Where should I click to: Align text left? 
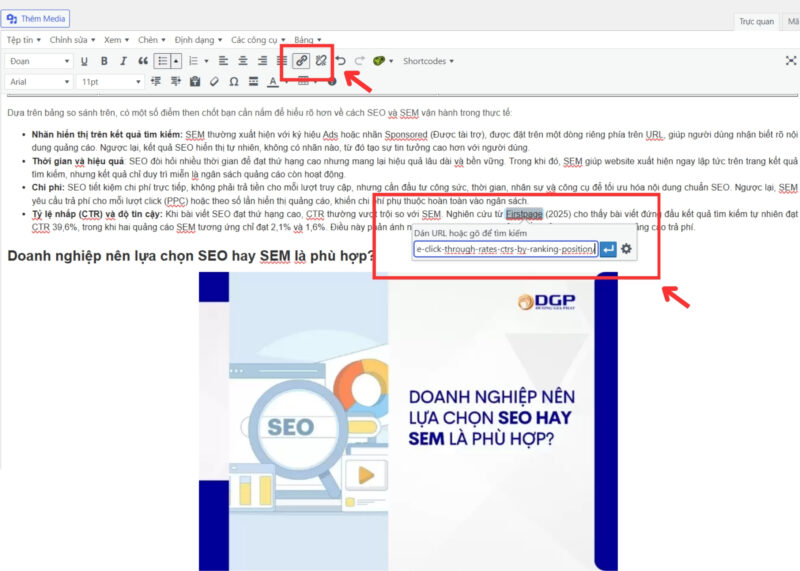click(x=223, y=61)
